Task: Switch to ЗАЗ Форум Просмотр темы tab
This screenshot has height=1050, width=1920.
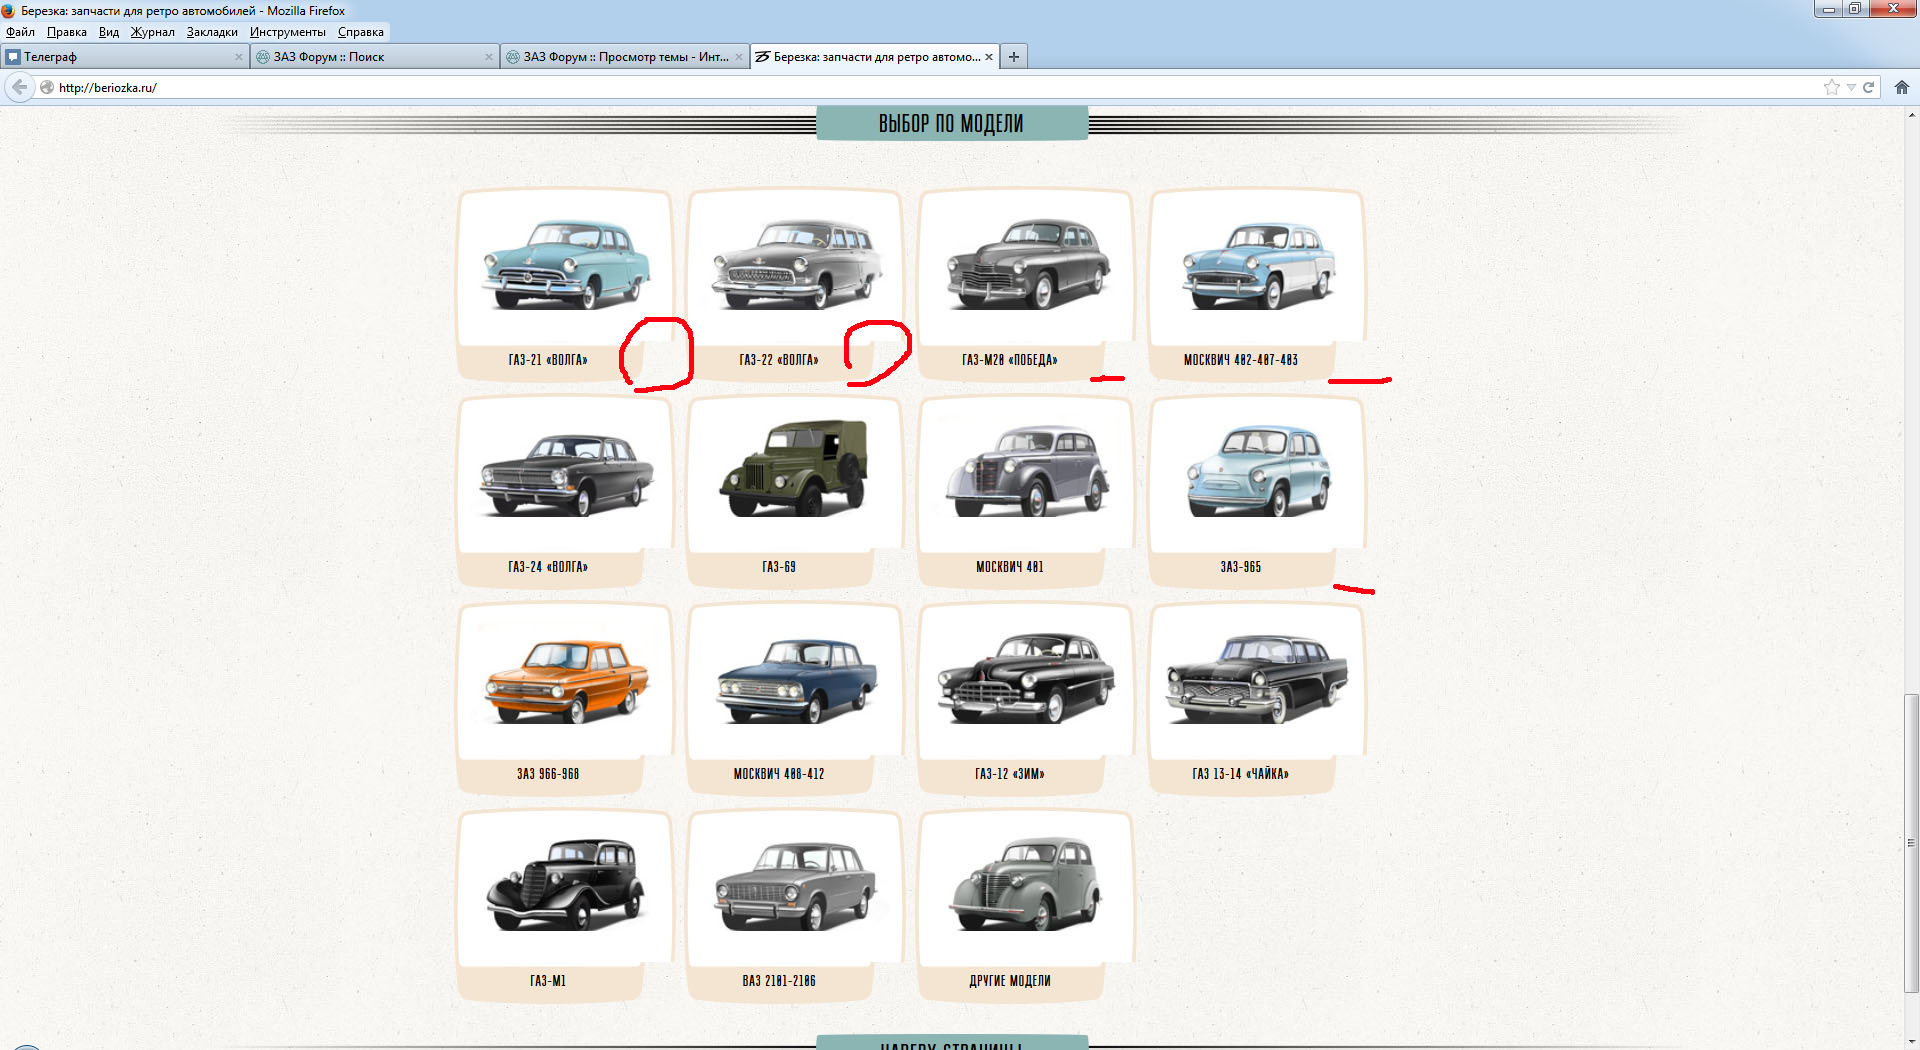Action: click(x=624, y=57)
